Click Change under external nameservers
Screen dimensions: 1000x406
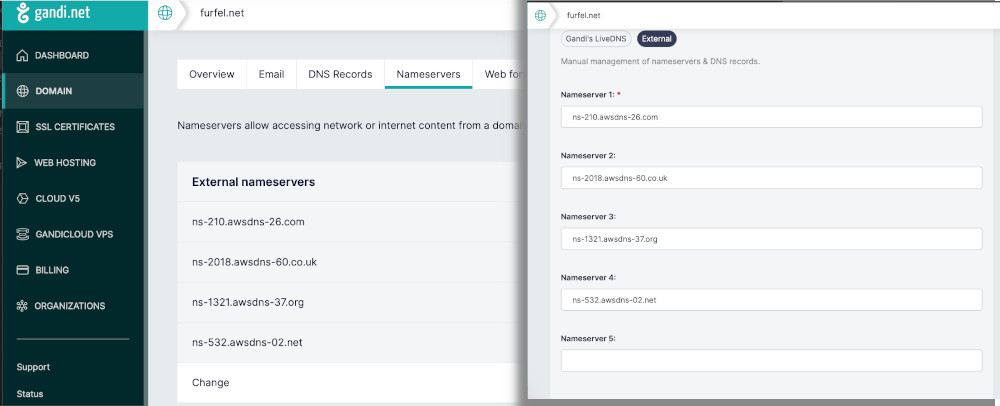point(210,382)
